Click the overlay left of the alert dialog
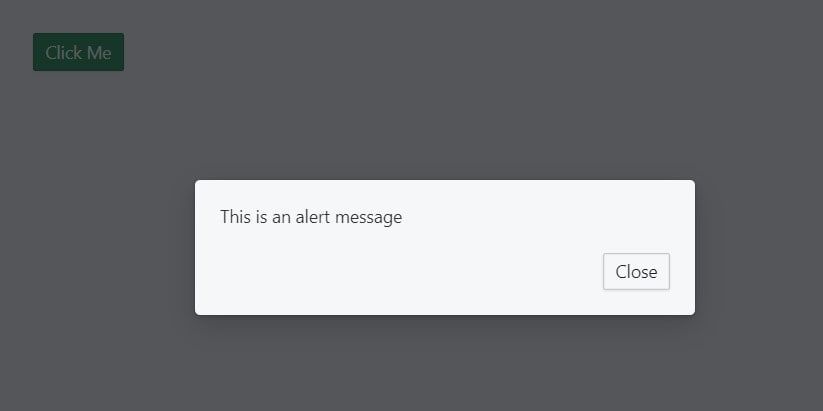 [97, 247]
